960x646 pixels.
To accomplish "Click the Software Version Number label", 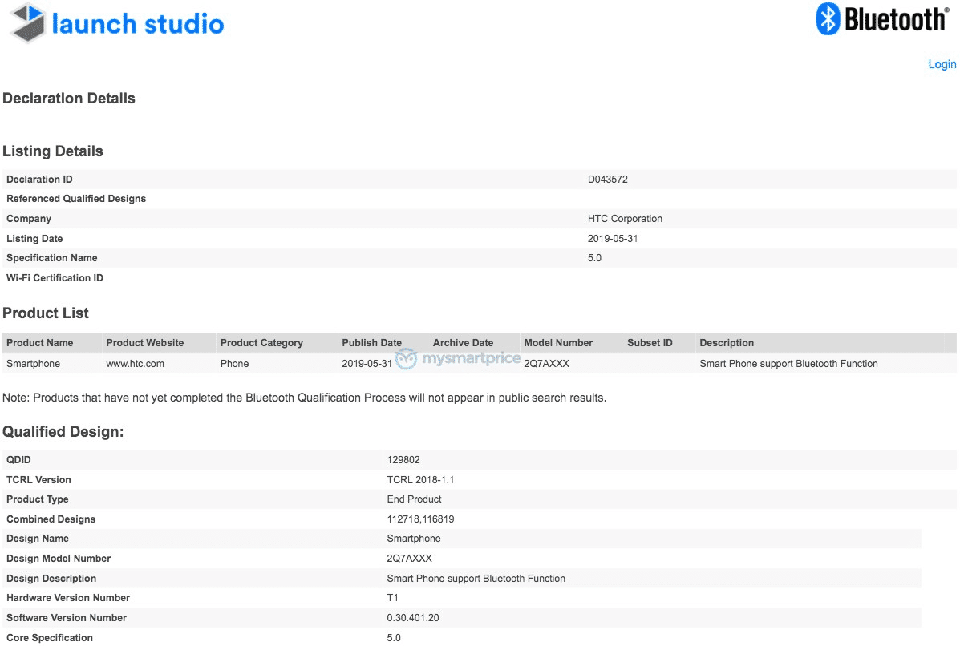I will click(67, 618).
